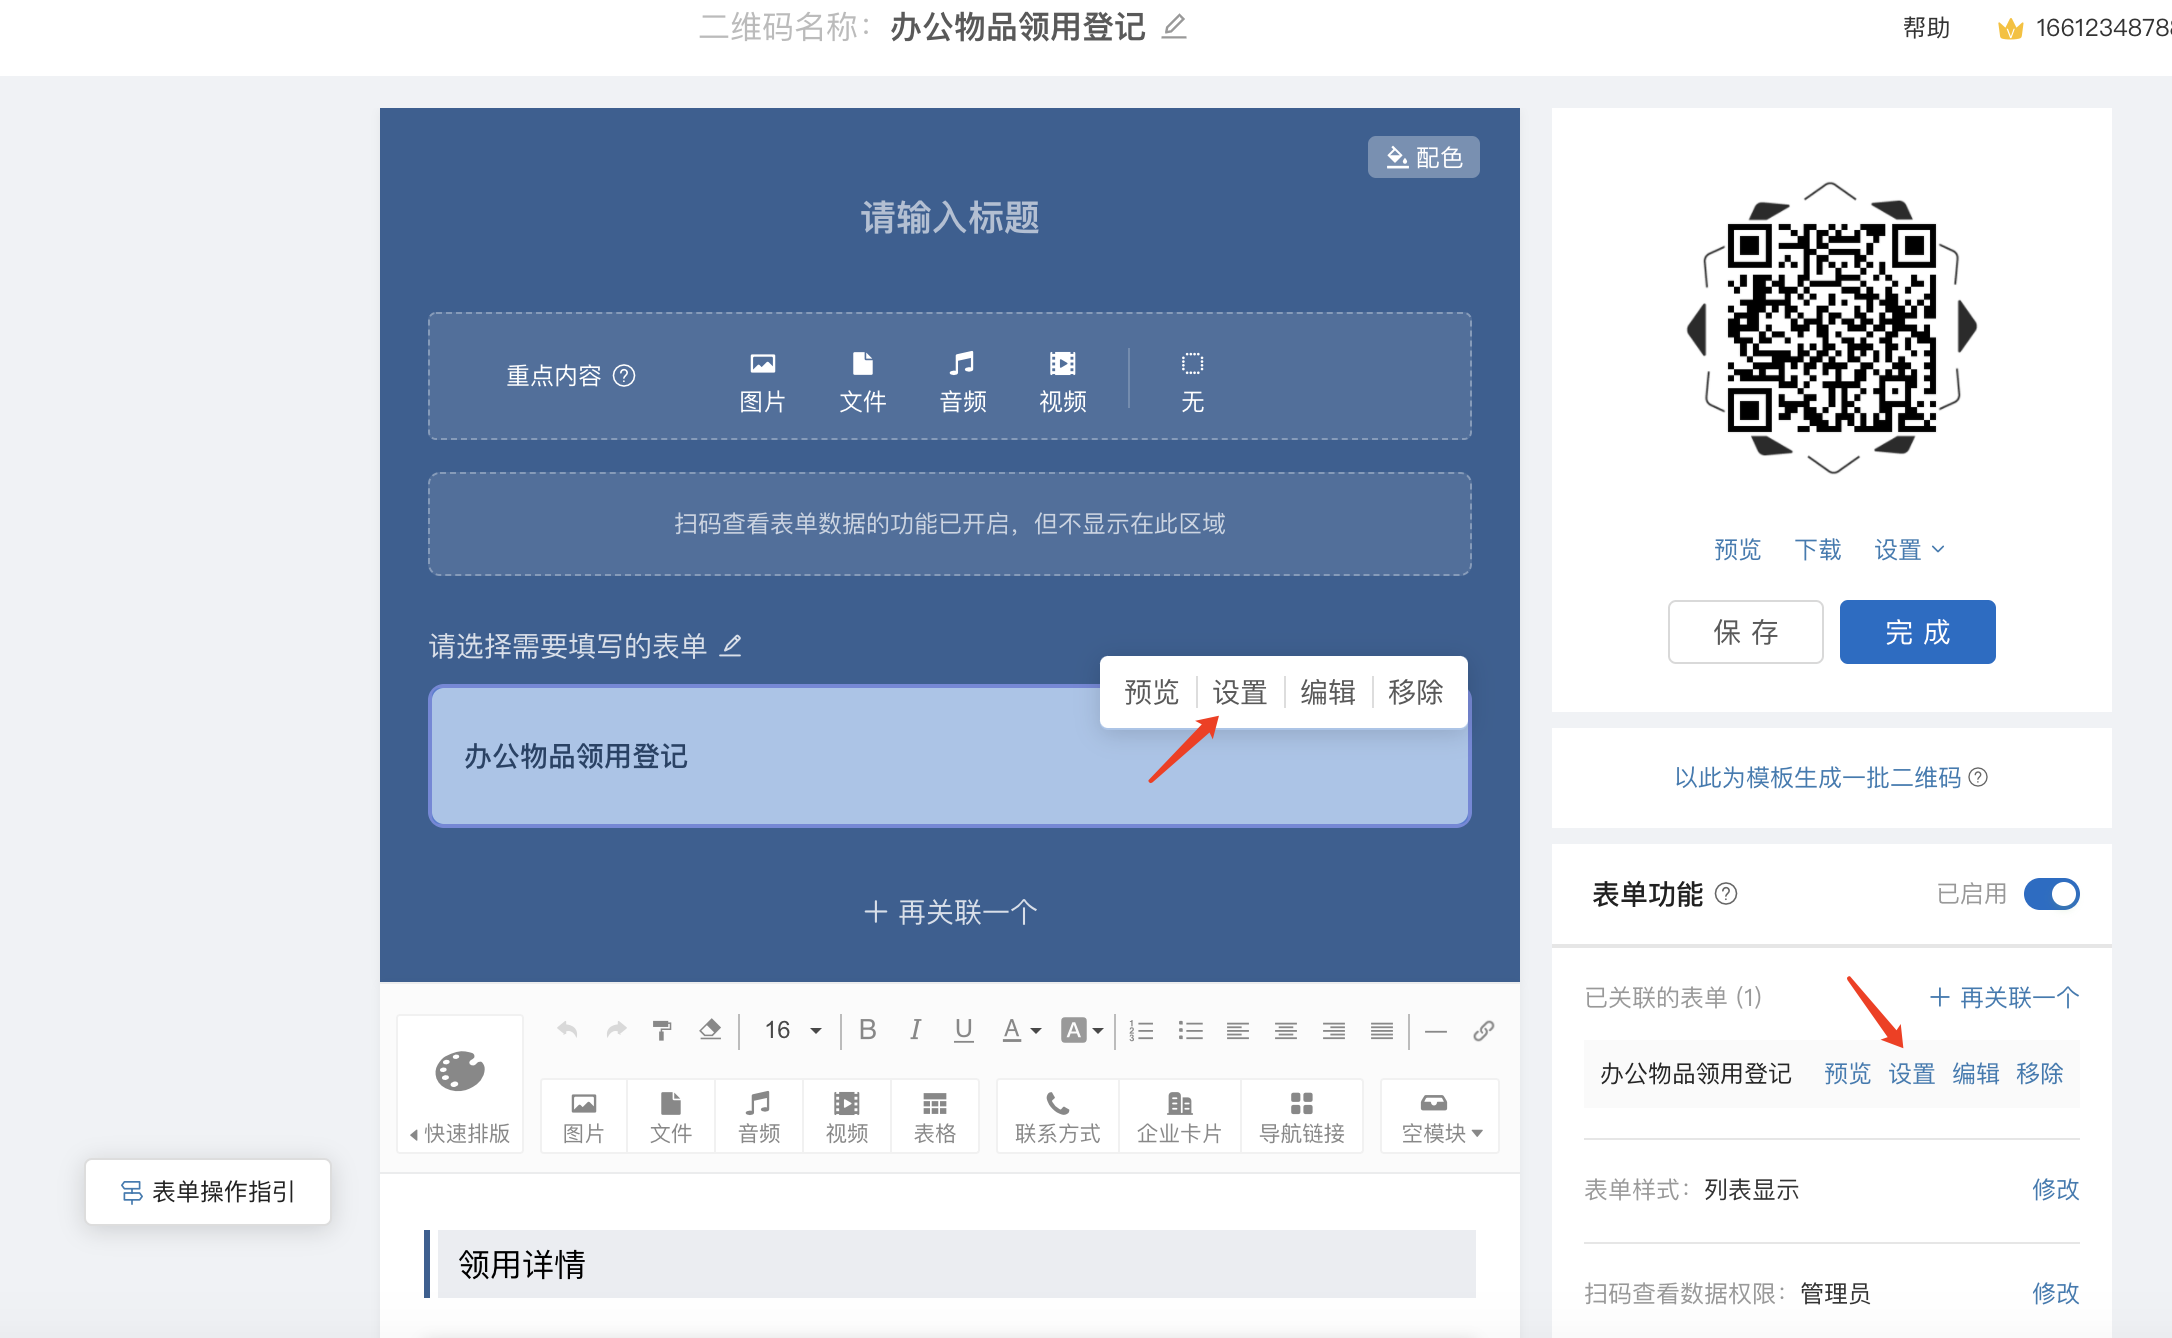The width and height of the screenshot is (2172, 1338).
Task: Open 以此为模板生成一批二维码 link
Action: coord(1816,778)
